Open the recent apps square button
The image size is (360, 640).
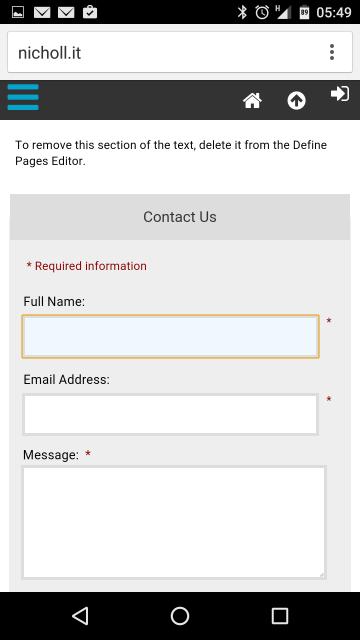(x=280, y=616)
